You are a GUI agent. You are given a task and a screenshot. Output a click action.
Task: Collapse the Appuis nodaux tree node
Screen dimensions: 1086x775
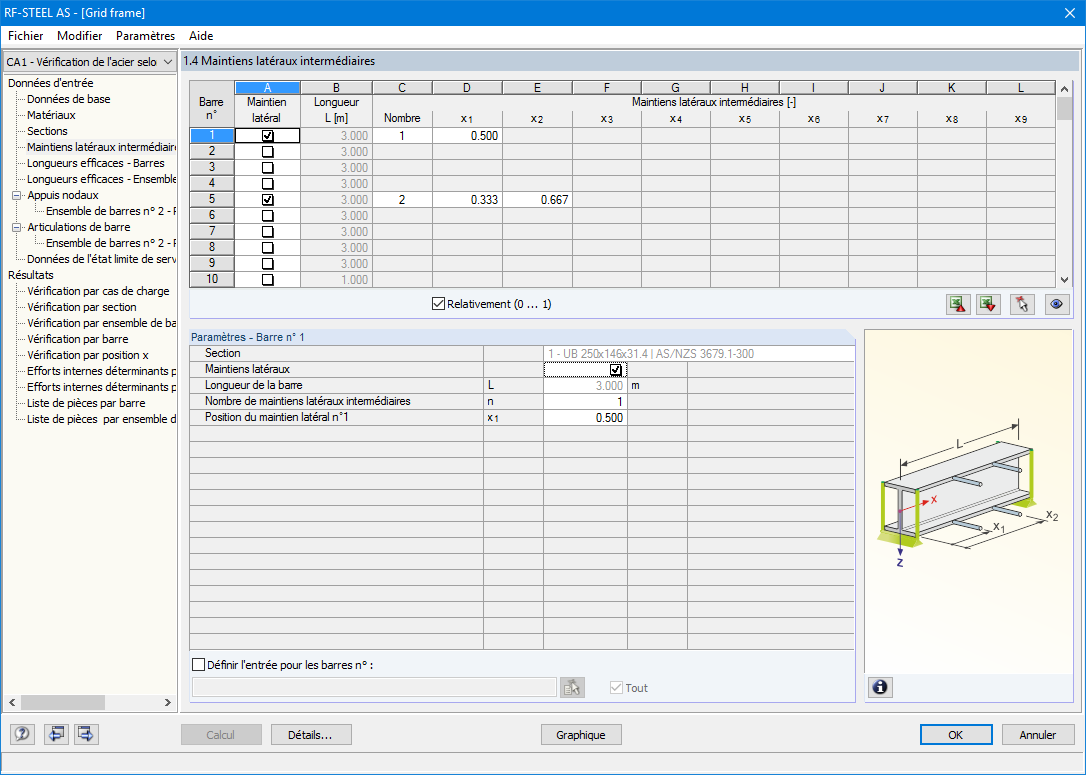tap(17, 195)
